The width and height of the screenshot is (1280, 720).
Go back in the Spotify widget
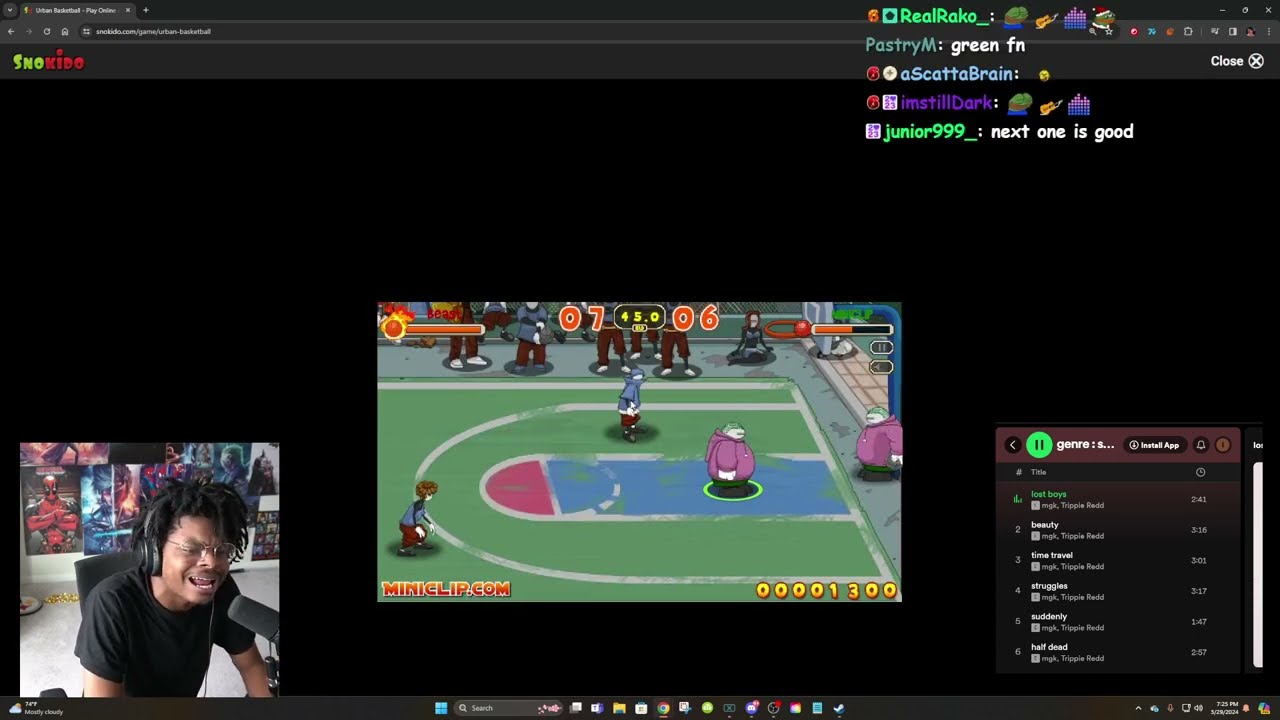[1012, 445]
